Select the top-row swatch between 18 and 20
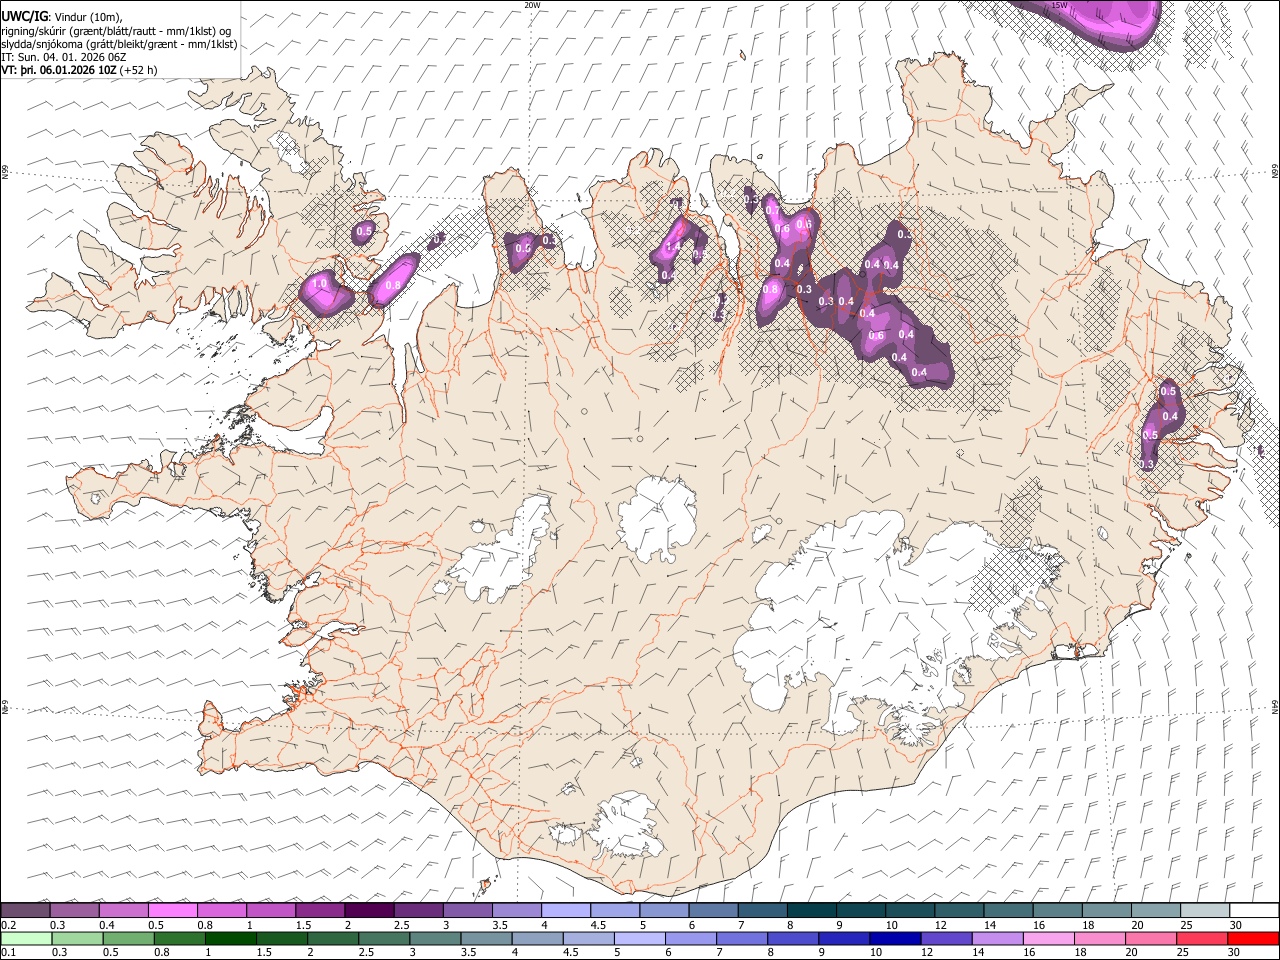 pos(1106,910)
